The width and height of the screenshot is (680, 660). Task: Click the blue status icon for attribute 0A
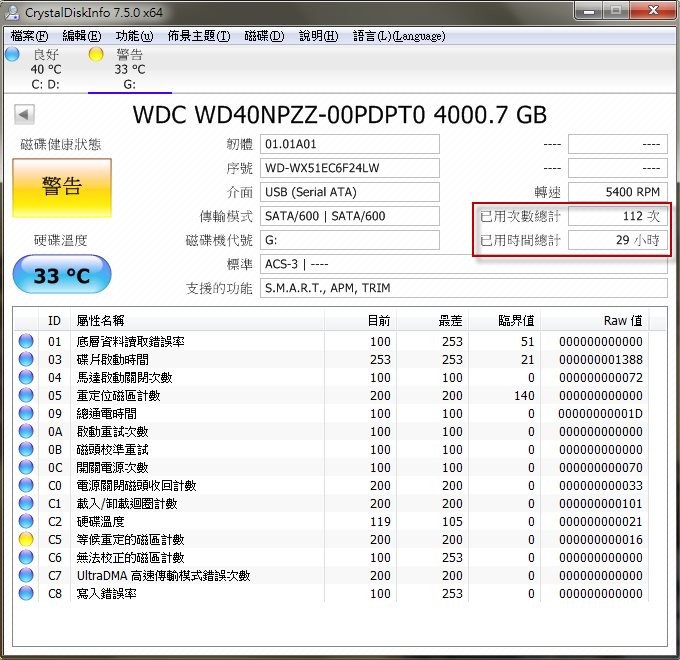click(x=26, y=431)
